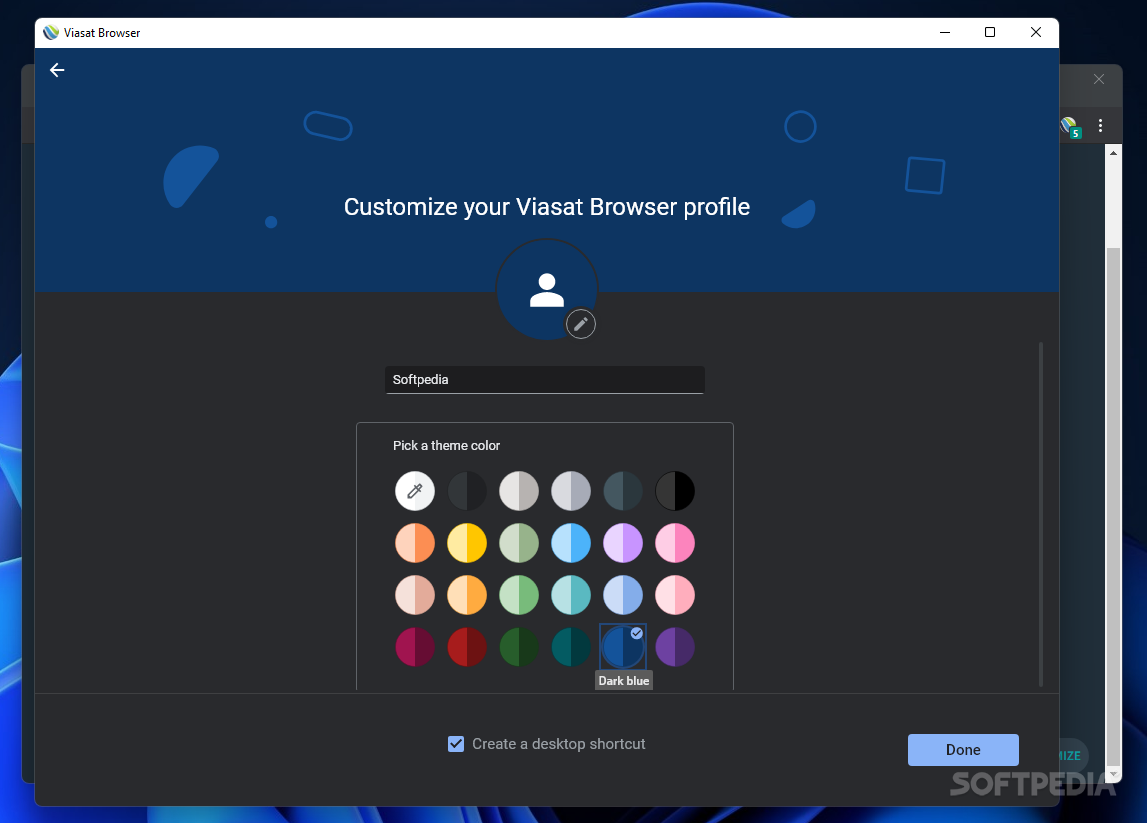Choose the pastel green swatch
Viewport: 1147px width, 823px height.
coord(519,595)
